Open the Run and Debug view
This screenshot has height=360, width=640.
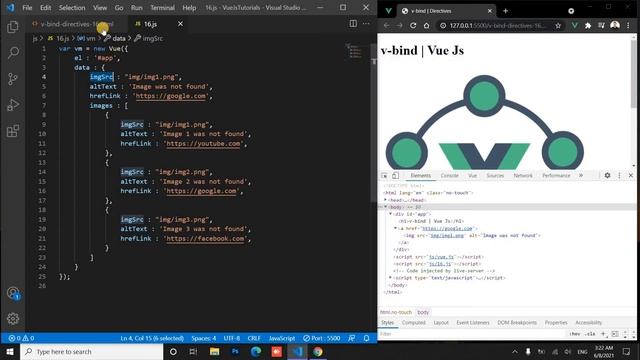click(13, 105)
